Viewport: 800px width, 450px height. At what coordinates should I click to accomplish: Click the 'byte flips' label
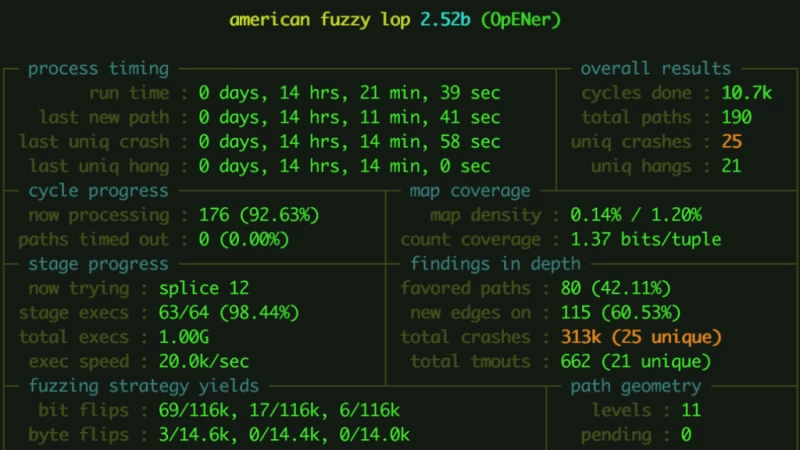pyautogui.click(x=79, y=435)
